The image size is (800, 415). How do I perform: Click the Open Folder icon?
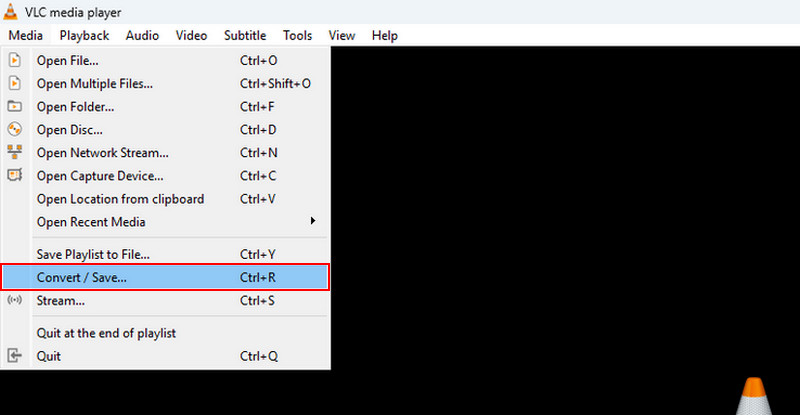tap(14, 106)
